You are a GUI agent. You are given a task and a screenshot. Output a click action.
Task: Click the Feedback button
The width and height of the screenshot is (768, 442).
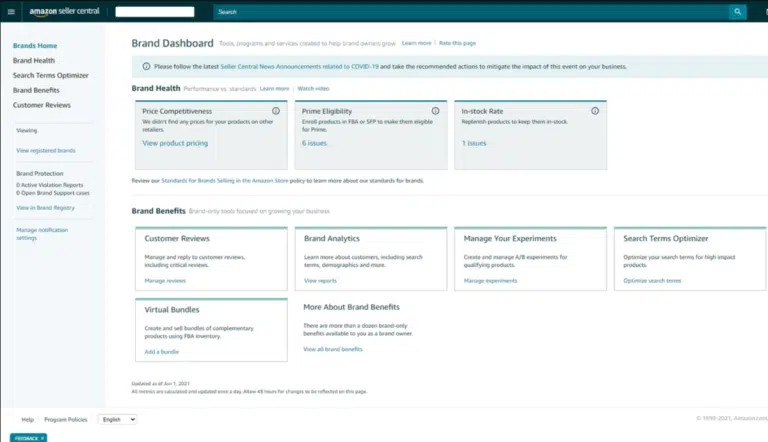[26, 438]
